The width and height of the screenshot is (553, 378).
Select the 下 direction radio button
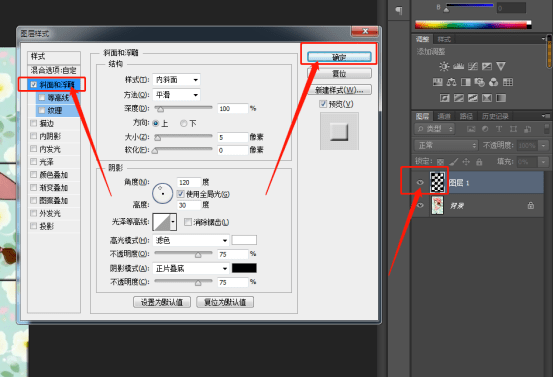183,123
